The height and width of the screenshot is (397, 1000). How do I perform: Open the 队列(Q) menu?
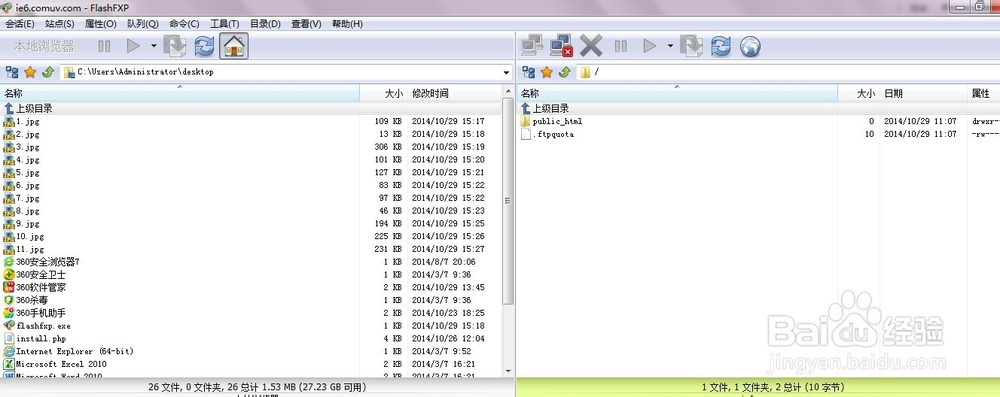click(x=142, y=24)
